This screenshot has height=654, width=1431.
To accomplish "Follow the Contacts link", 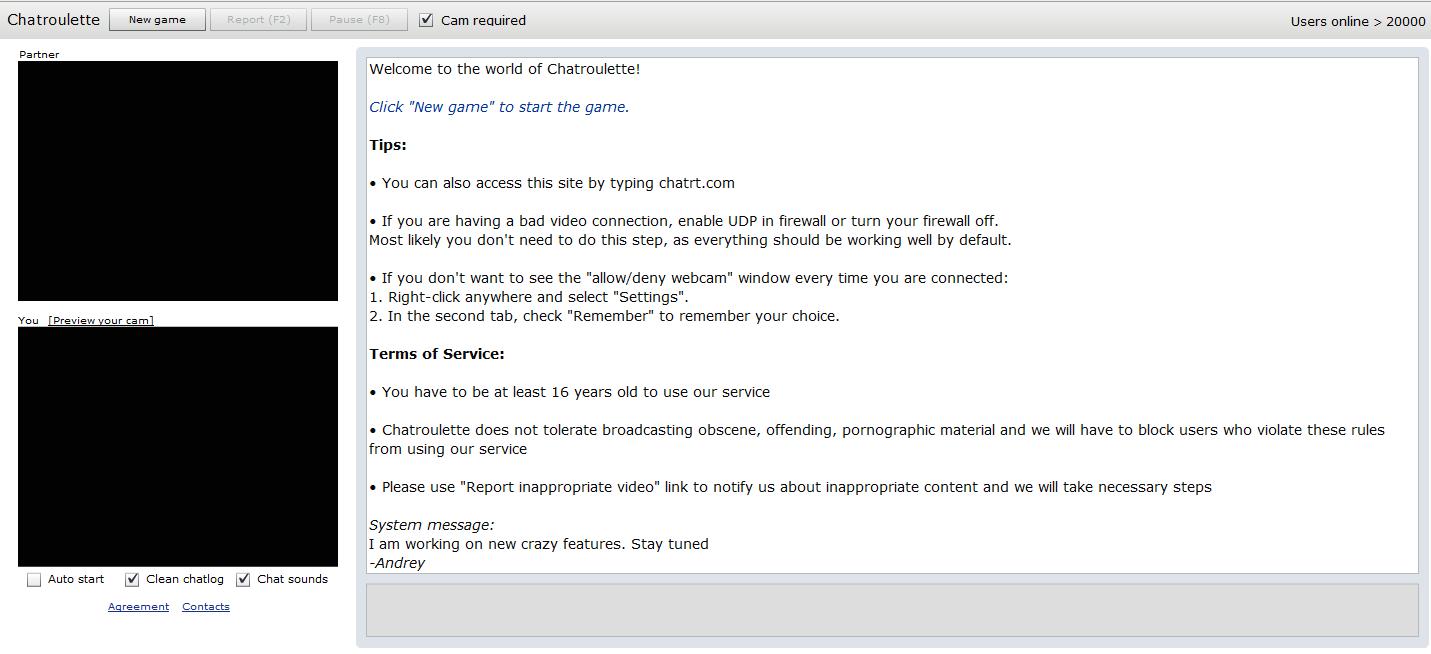I will pyautogui.click(x=206, y=607).
